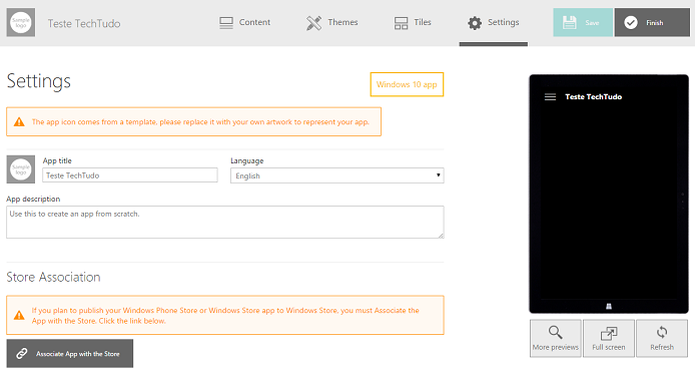Viewport: 695px width, 371px height.
Task: Click the Store Association heading
Action: pyautogui.click(x=53, y=277)
